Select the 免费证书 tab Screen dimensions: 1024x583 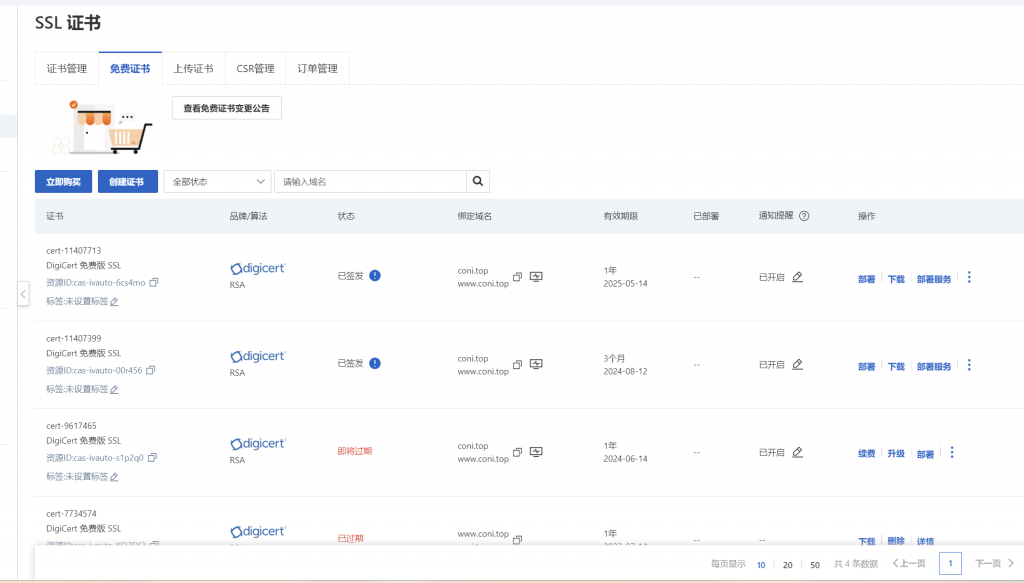pos(130,69)
